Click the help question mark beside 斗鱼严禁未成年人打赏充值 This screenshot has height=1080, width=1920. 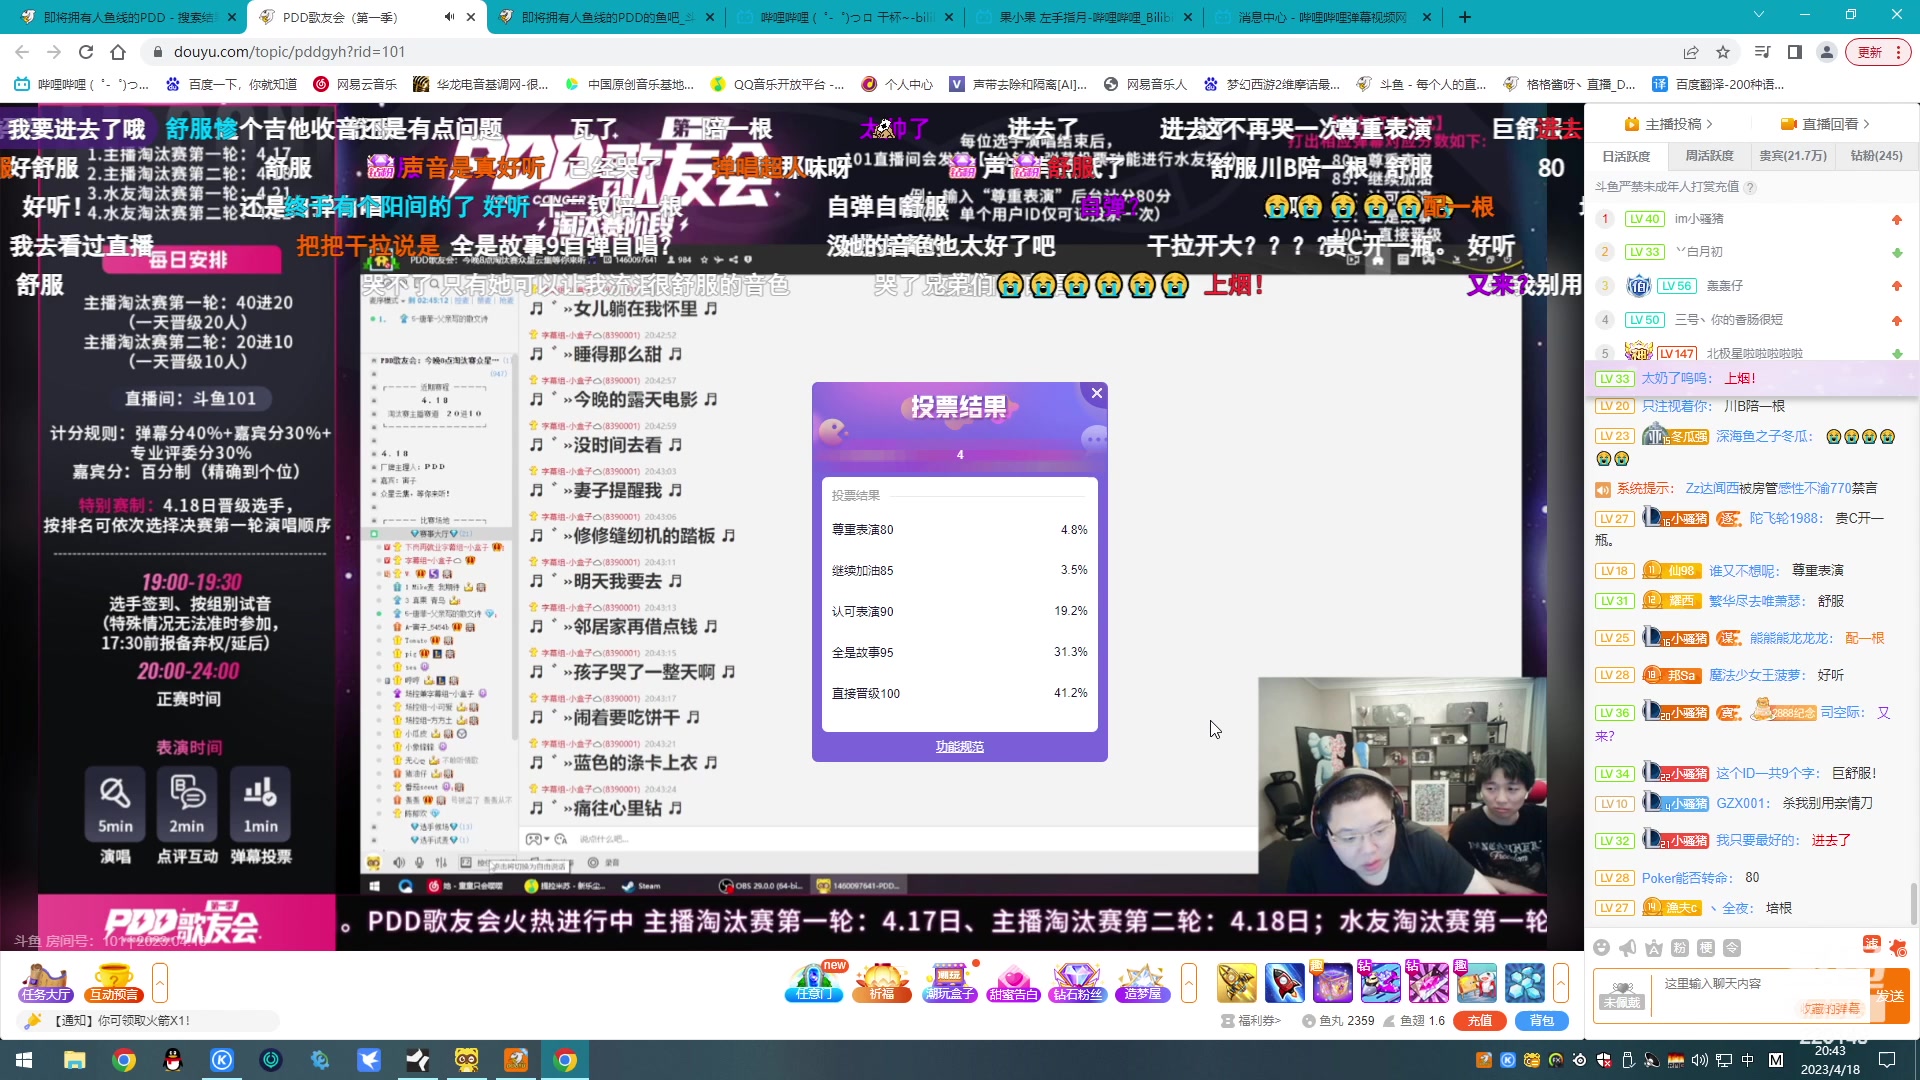pos(1750,187)
